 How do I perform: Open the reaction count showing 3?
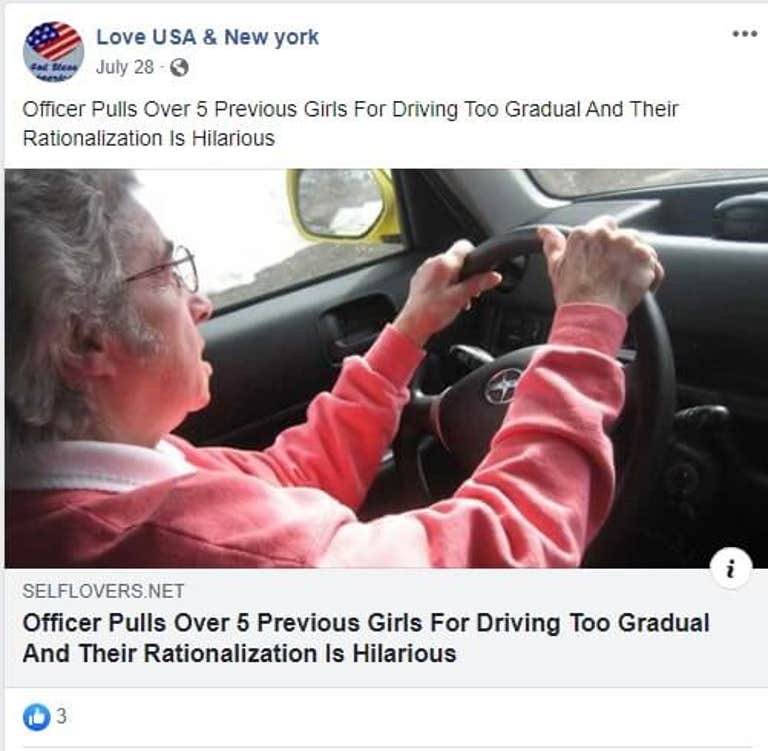[61, 716]
